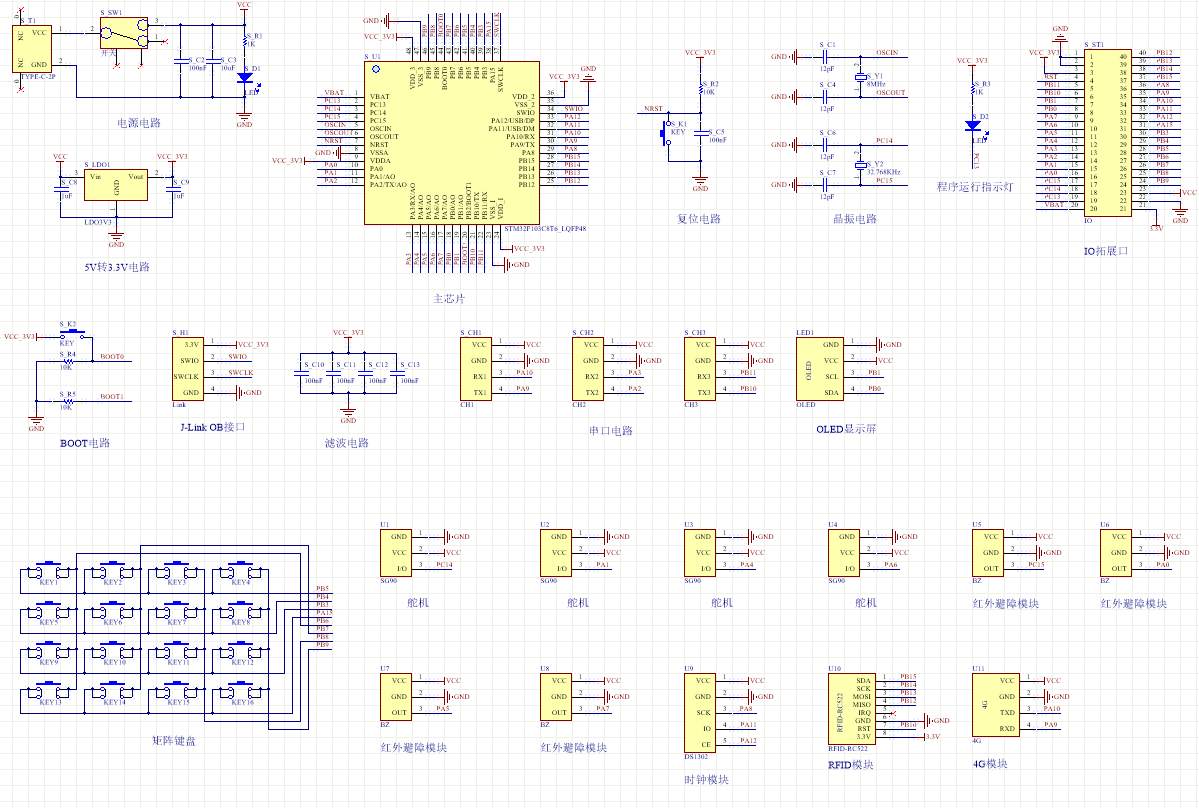The width and height of the screenshot is (1199, 808).
Task: Click the IO拓展口 section title
Action: (x=1106, y=251)
